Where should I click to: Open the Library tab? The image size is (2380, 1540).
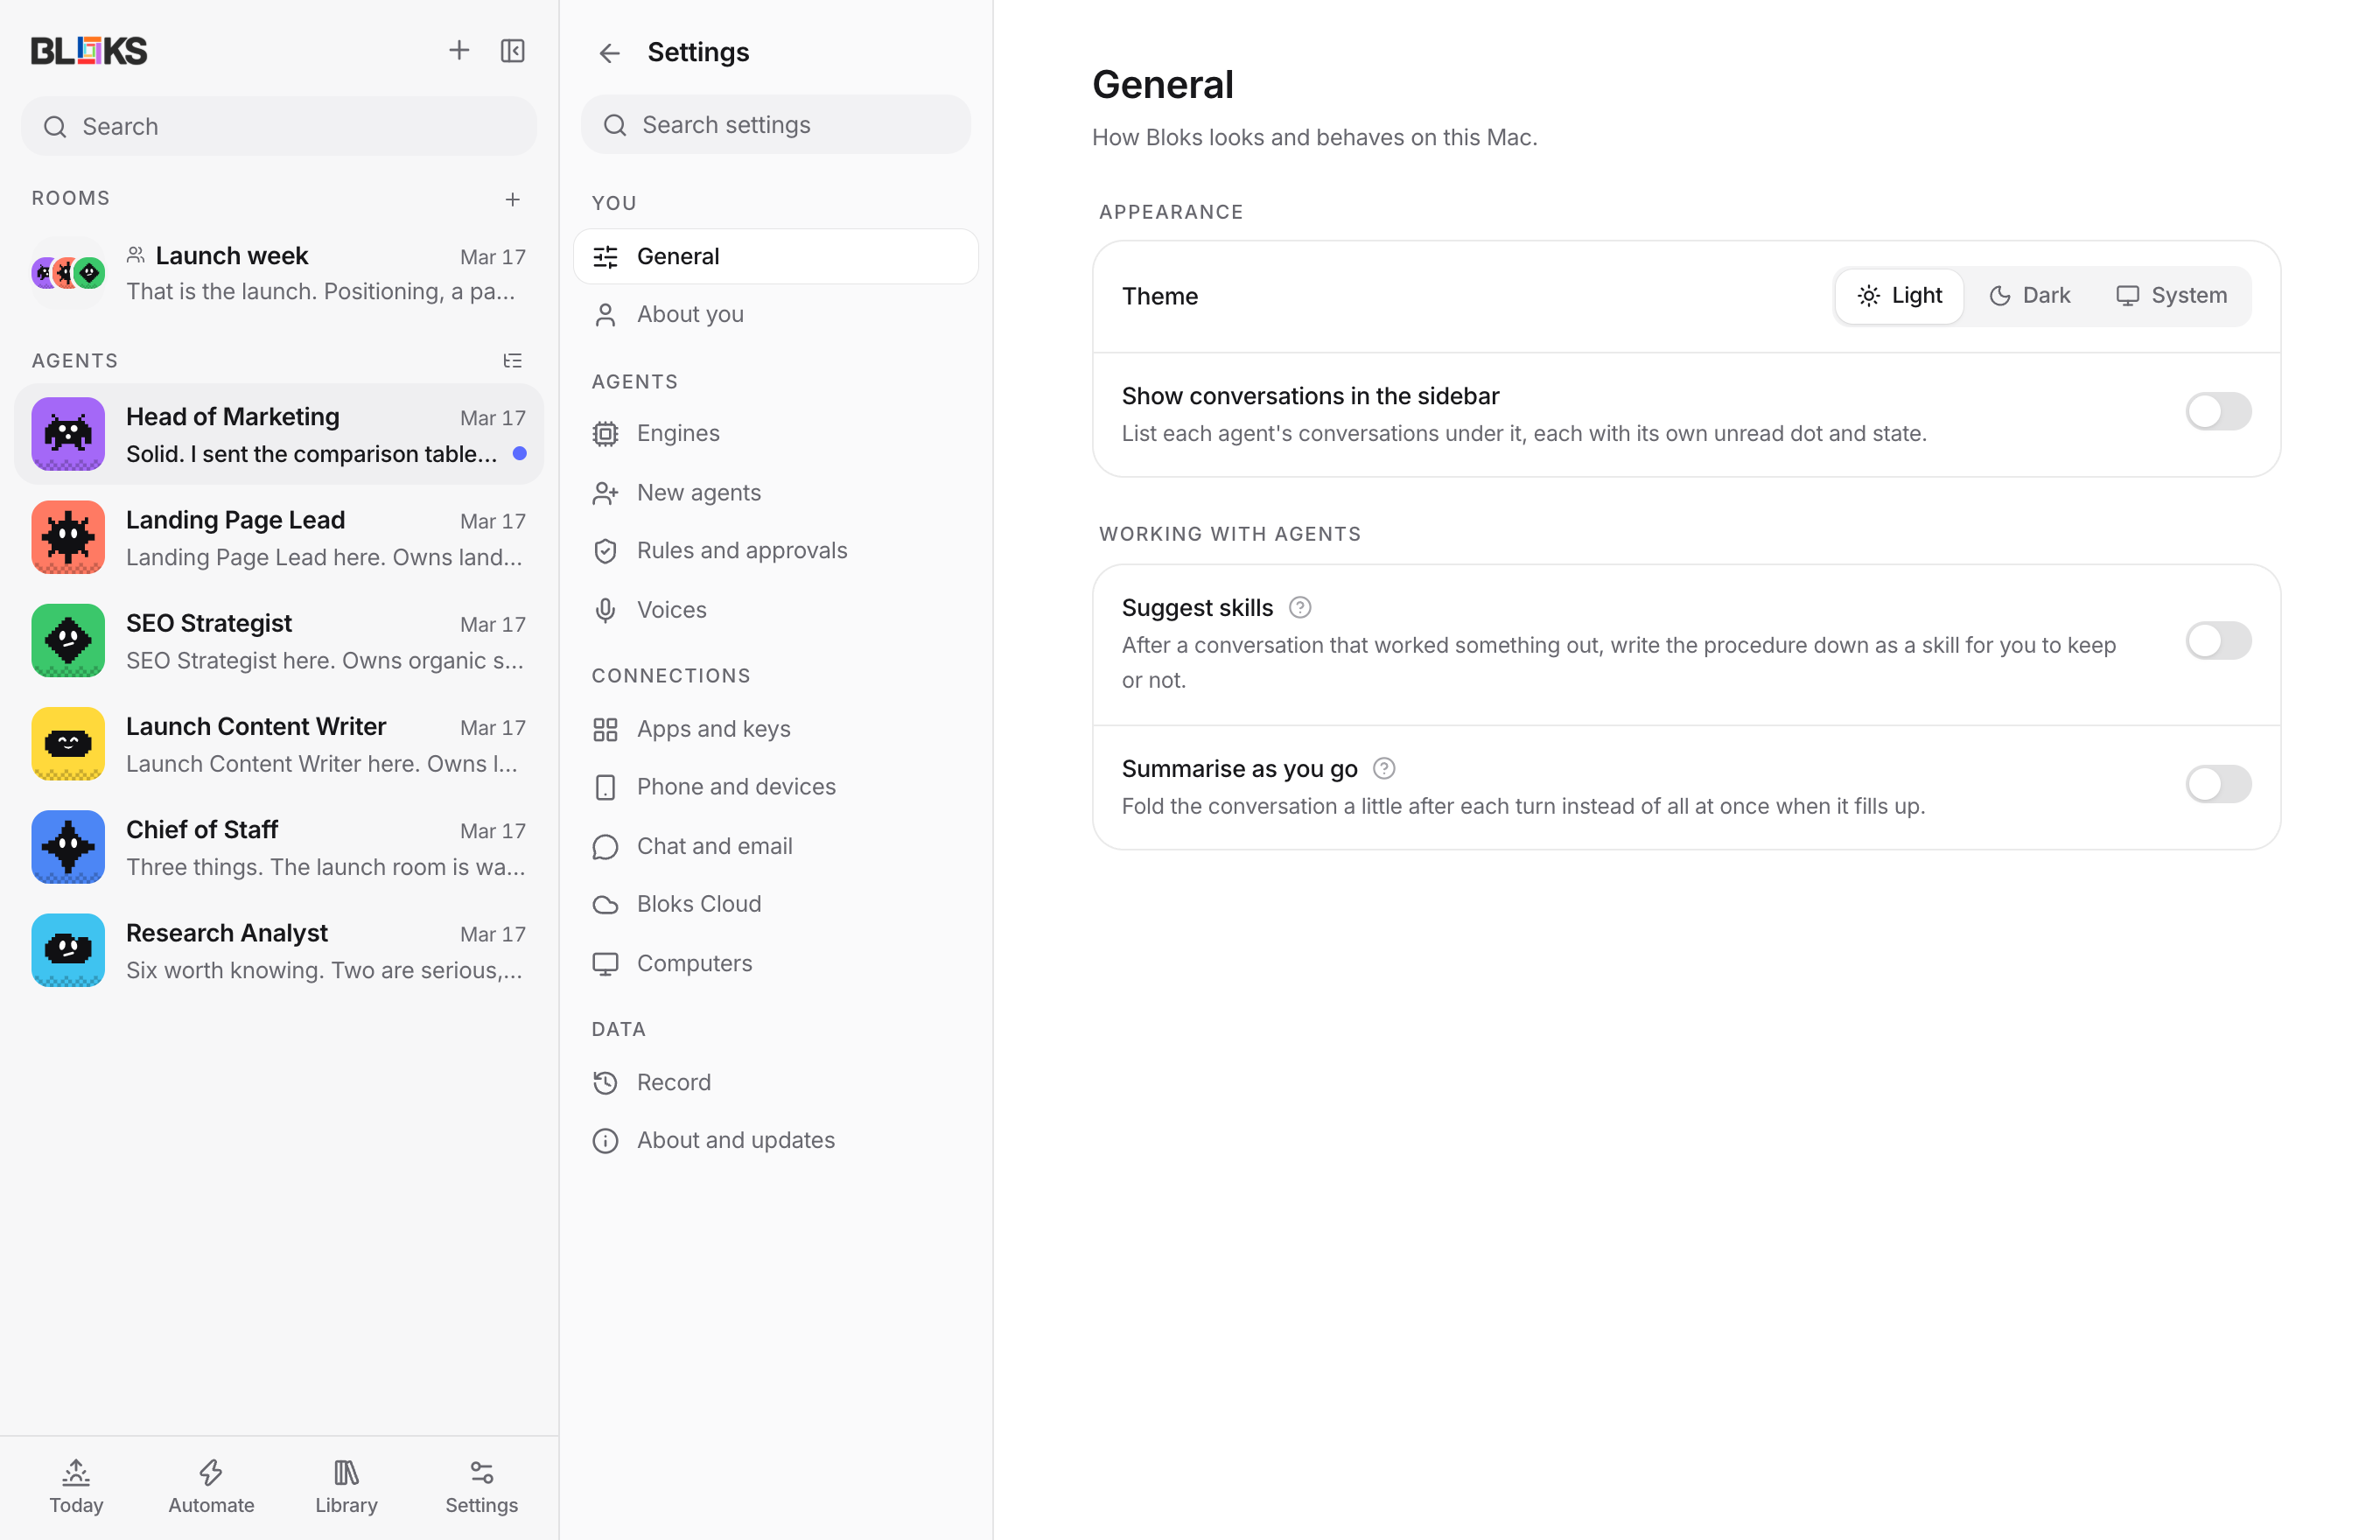tap(346, 1487)
